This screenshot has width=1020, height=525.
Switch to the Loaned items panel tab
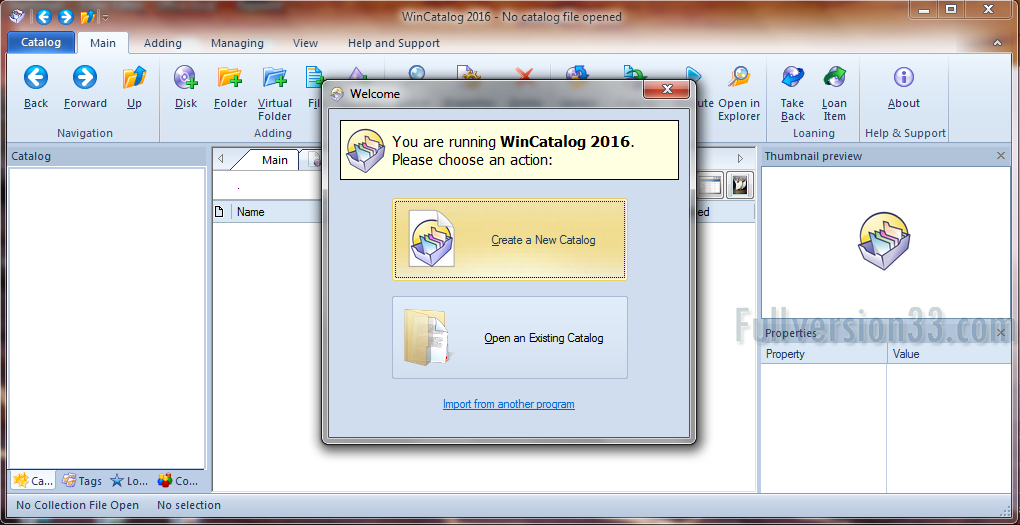(129, 481)
